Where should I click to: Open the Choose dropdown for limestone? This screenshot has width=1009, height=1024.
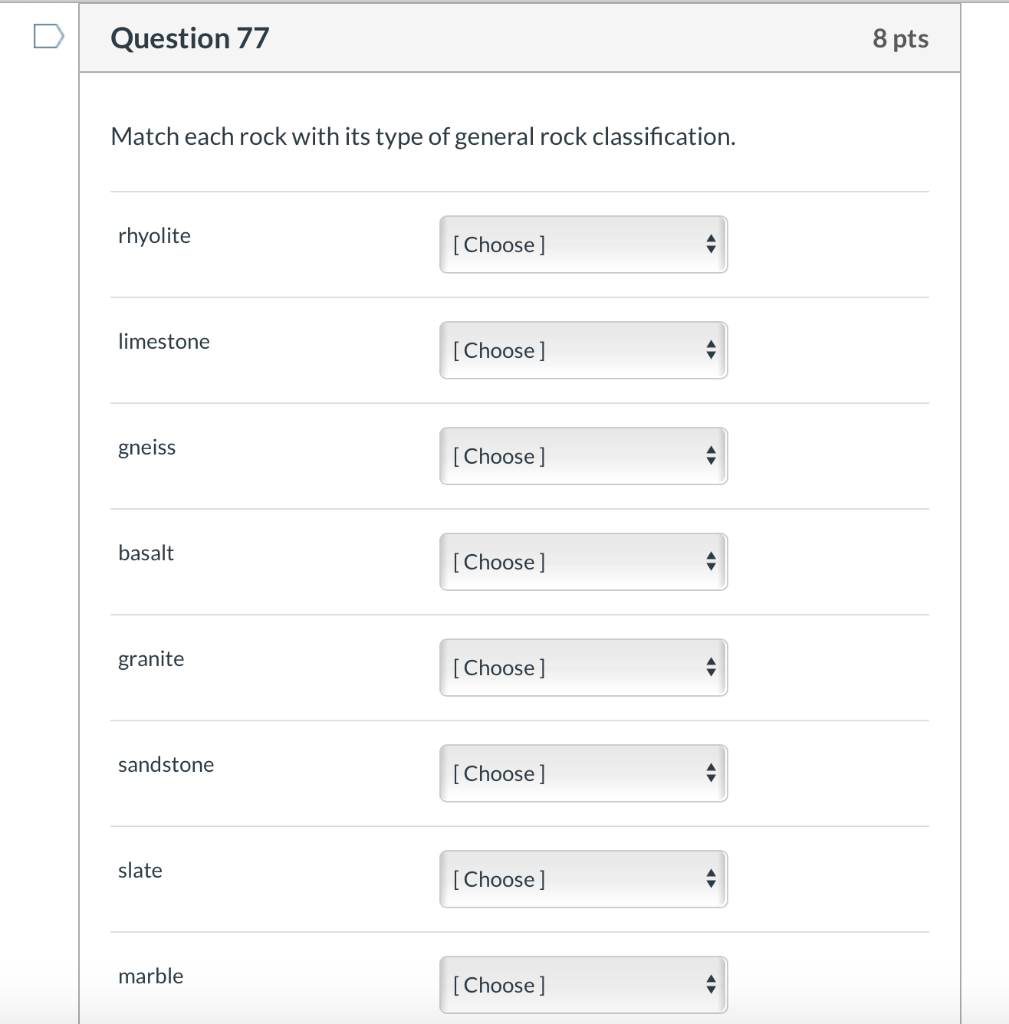pyautogui.click(x=583, y=350)
